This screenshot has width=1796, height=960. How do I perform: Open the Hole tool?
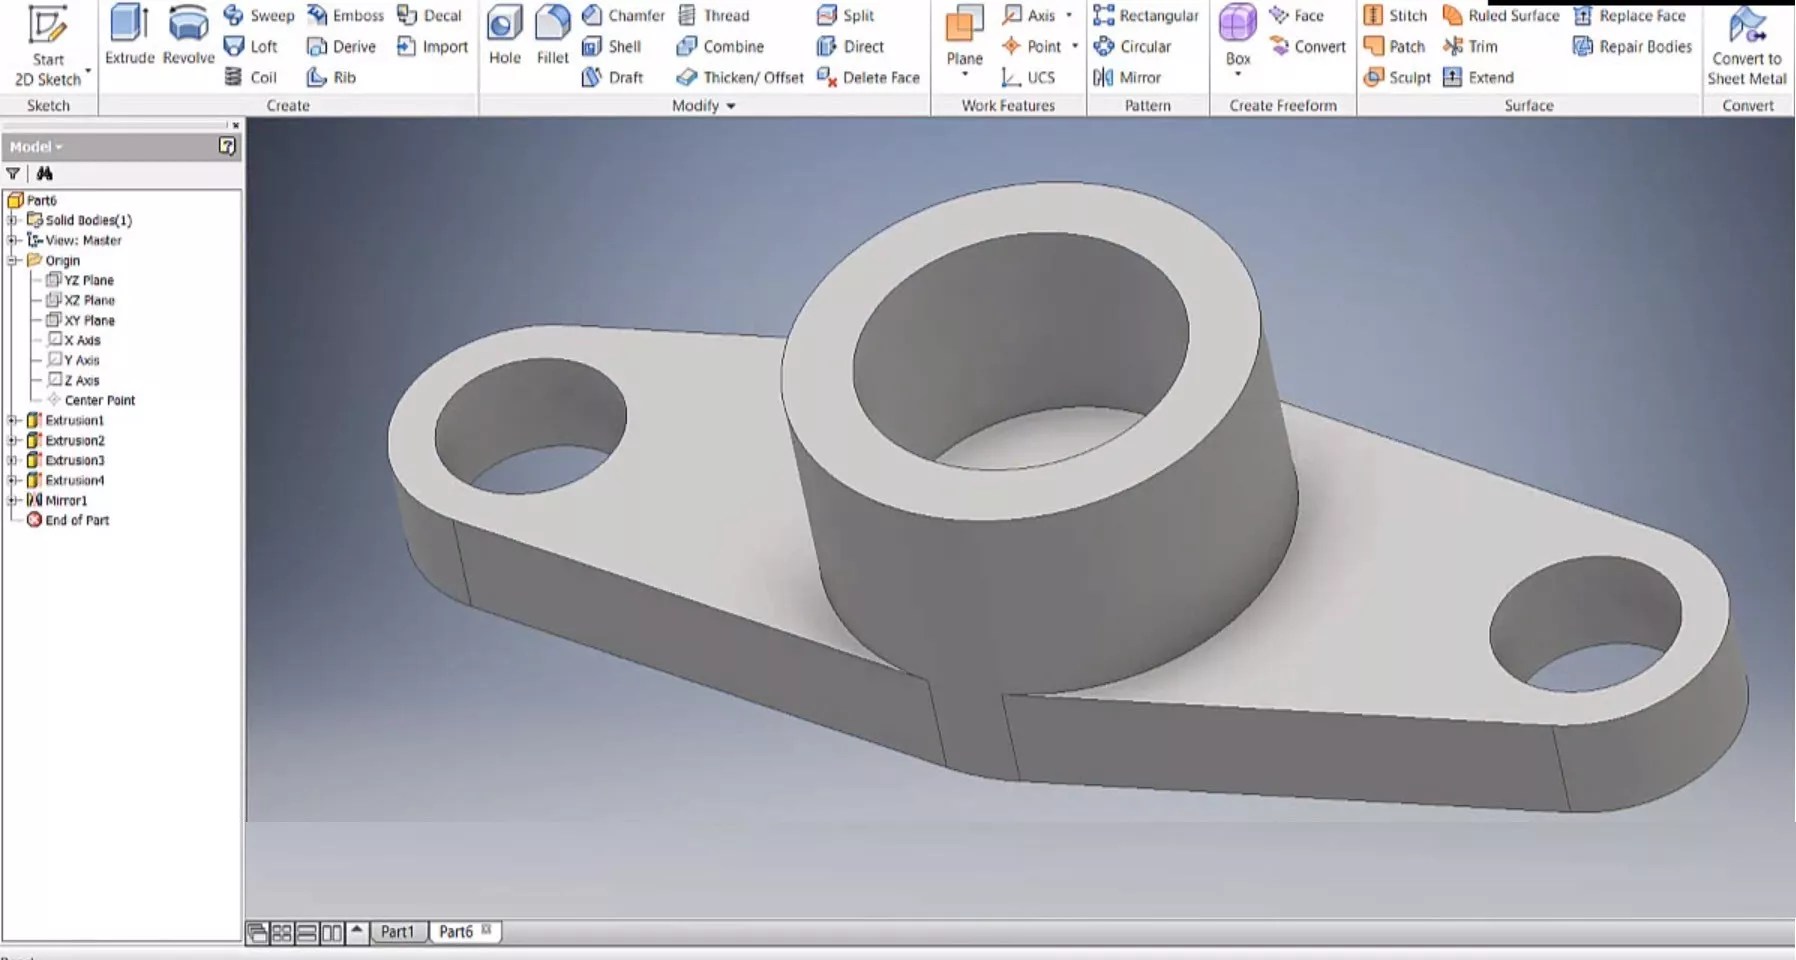click(505, 36)
